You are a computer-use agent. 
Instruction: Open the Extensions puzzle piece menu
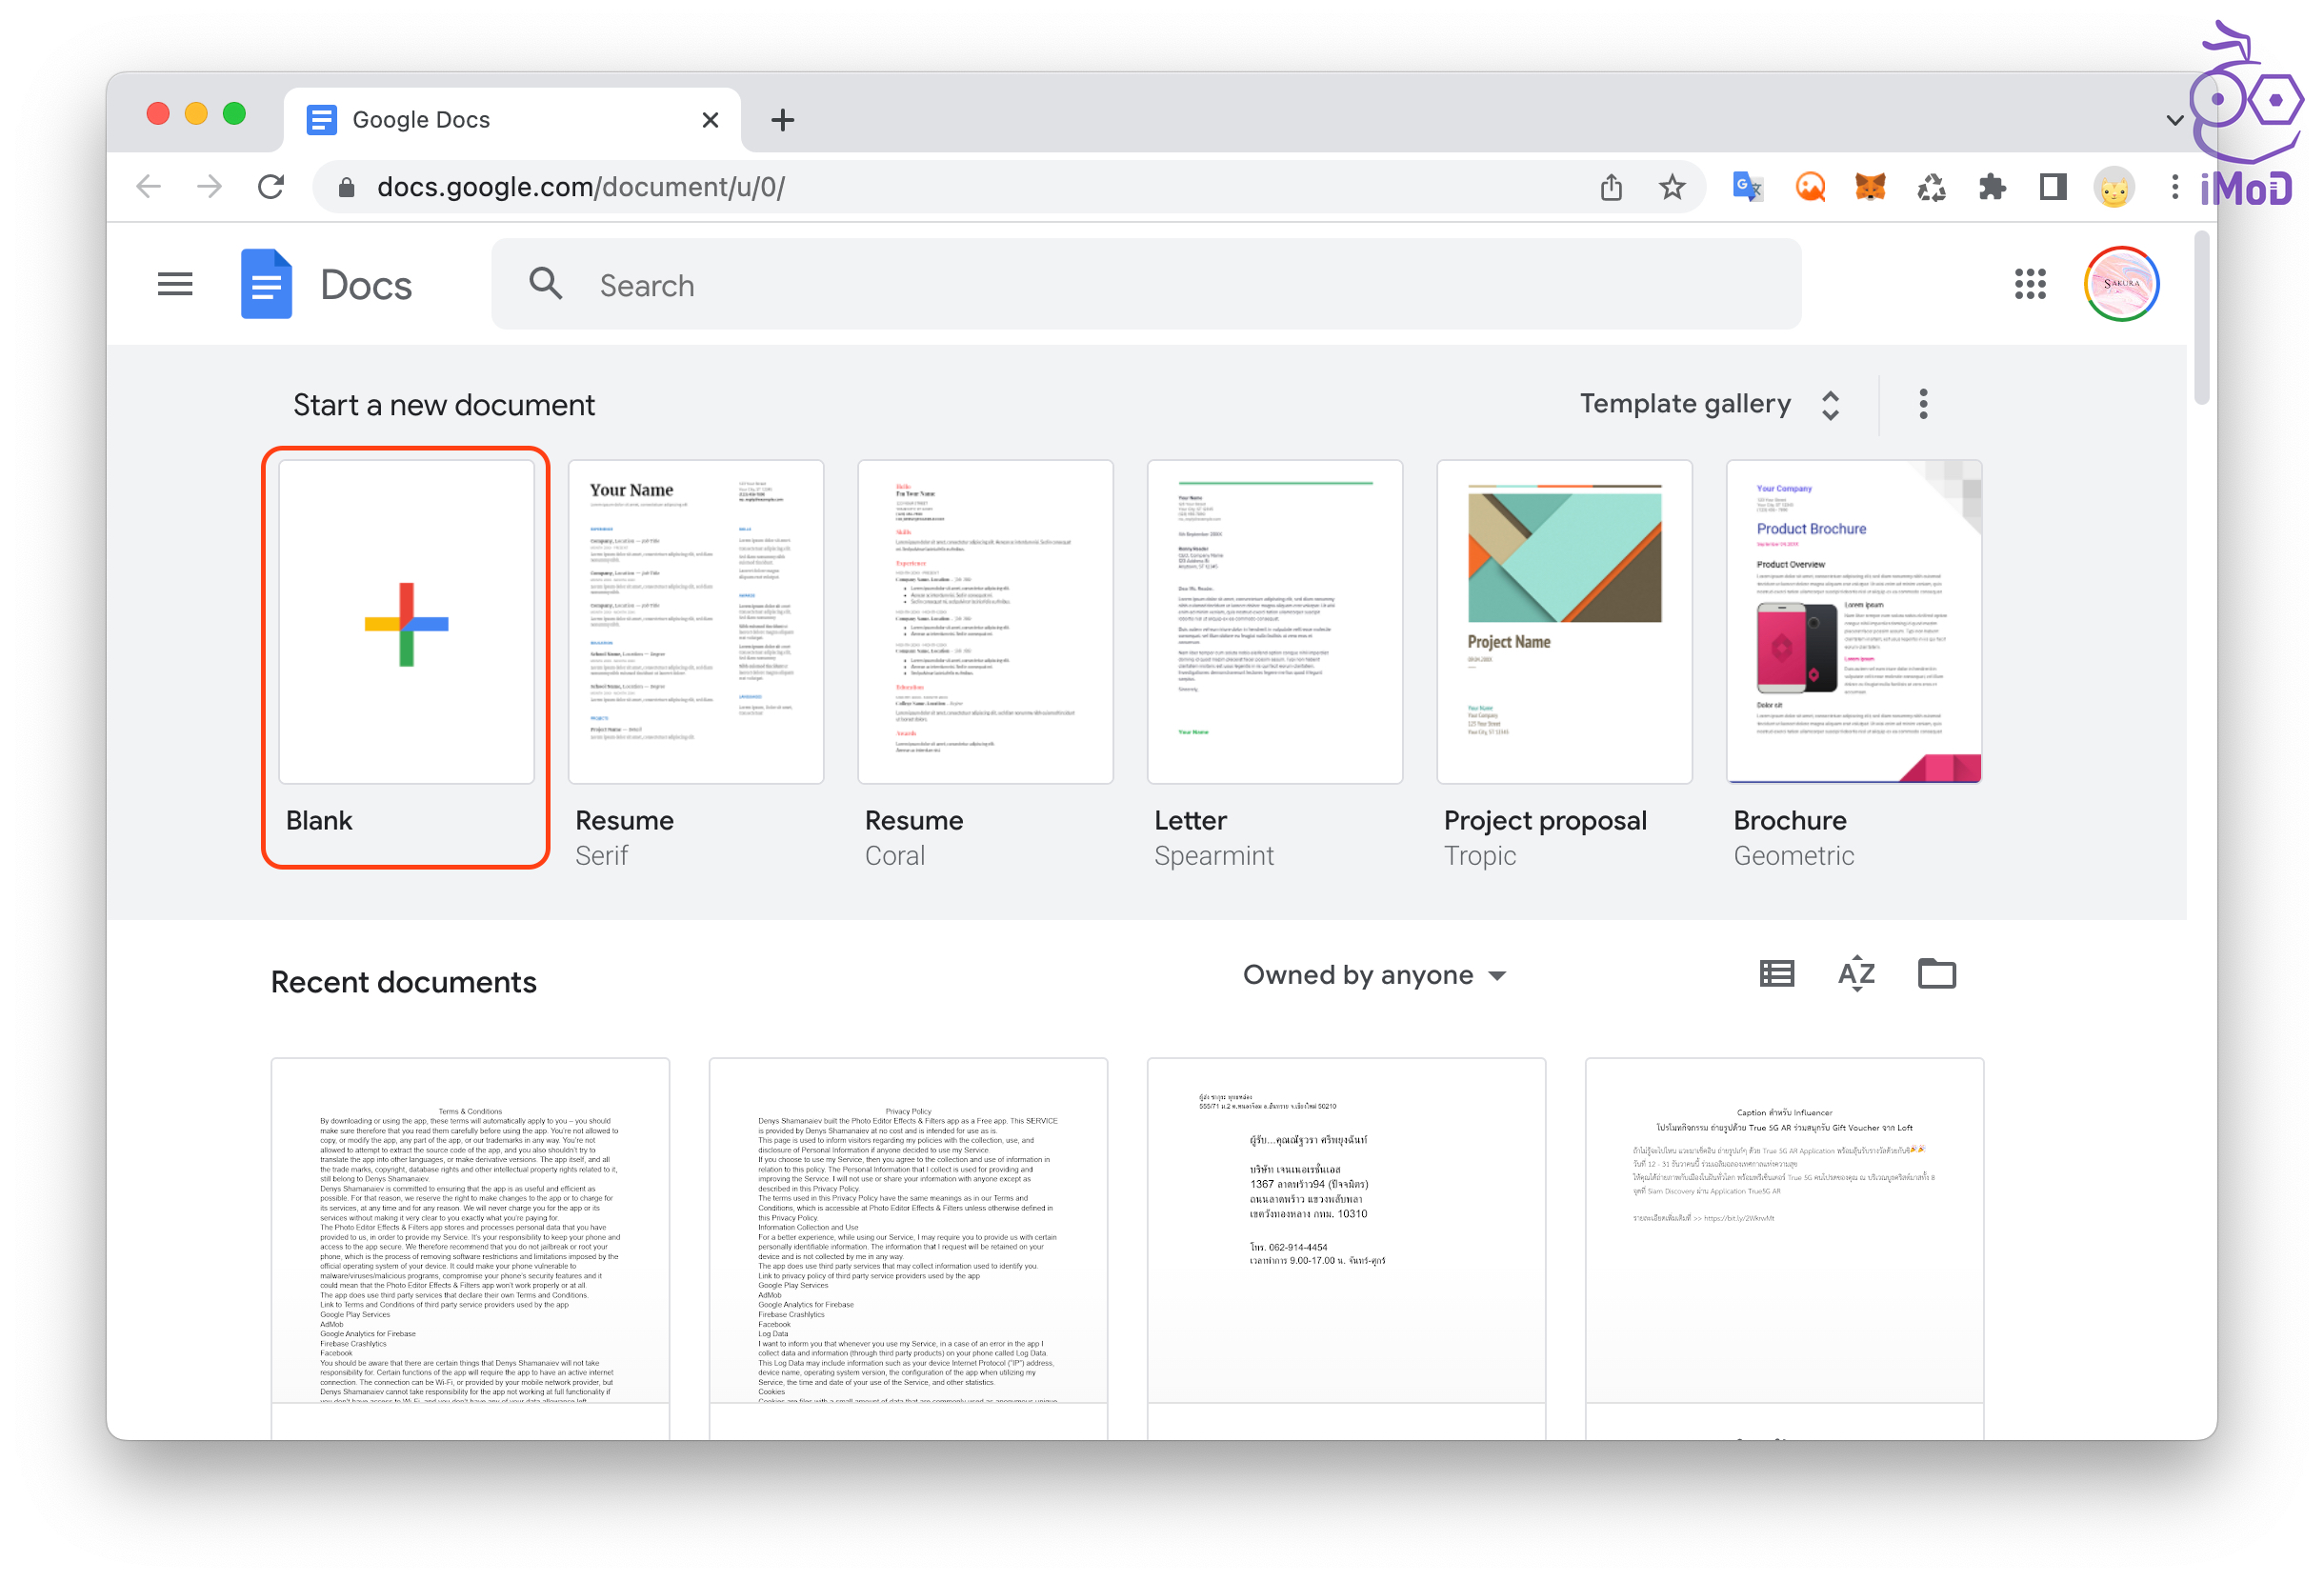pos(1991,187)
